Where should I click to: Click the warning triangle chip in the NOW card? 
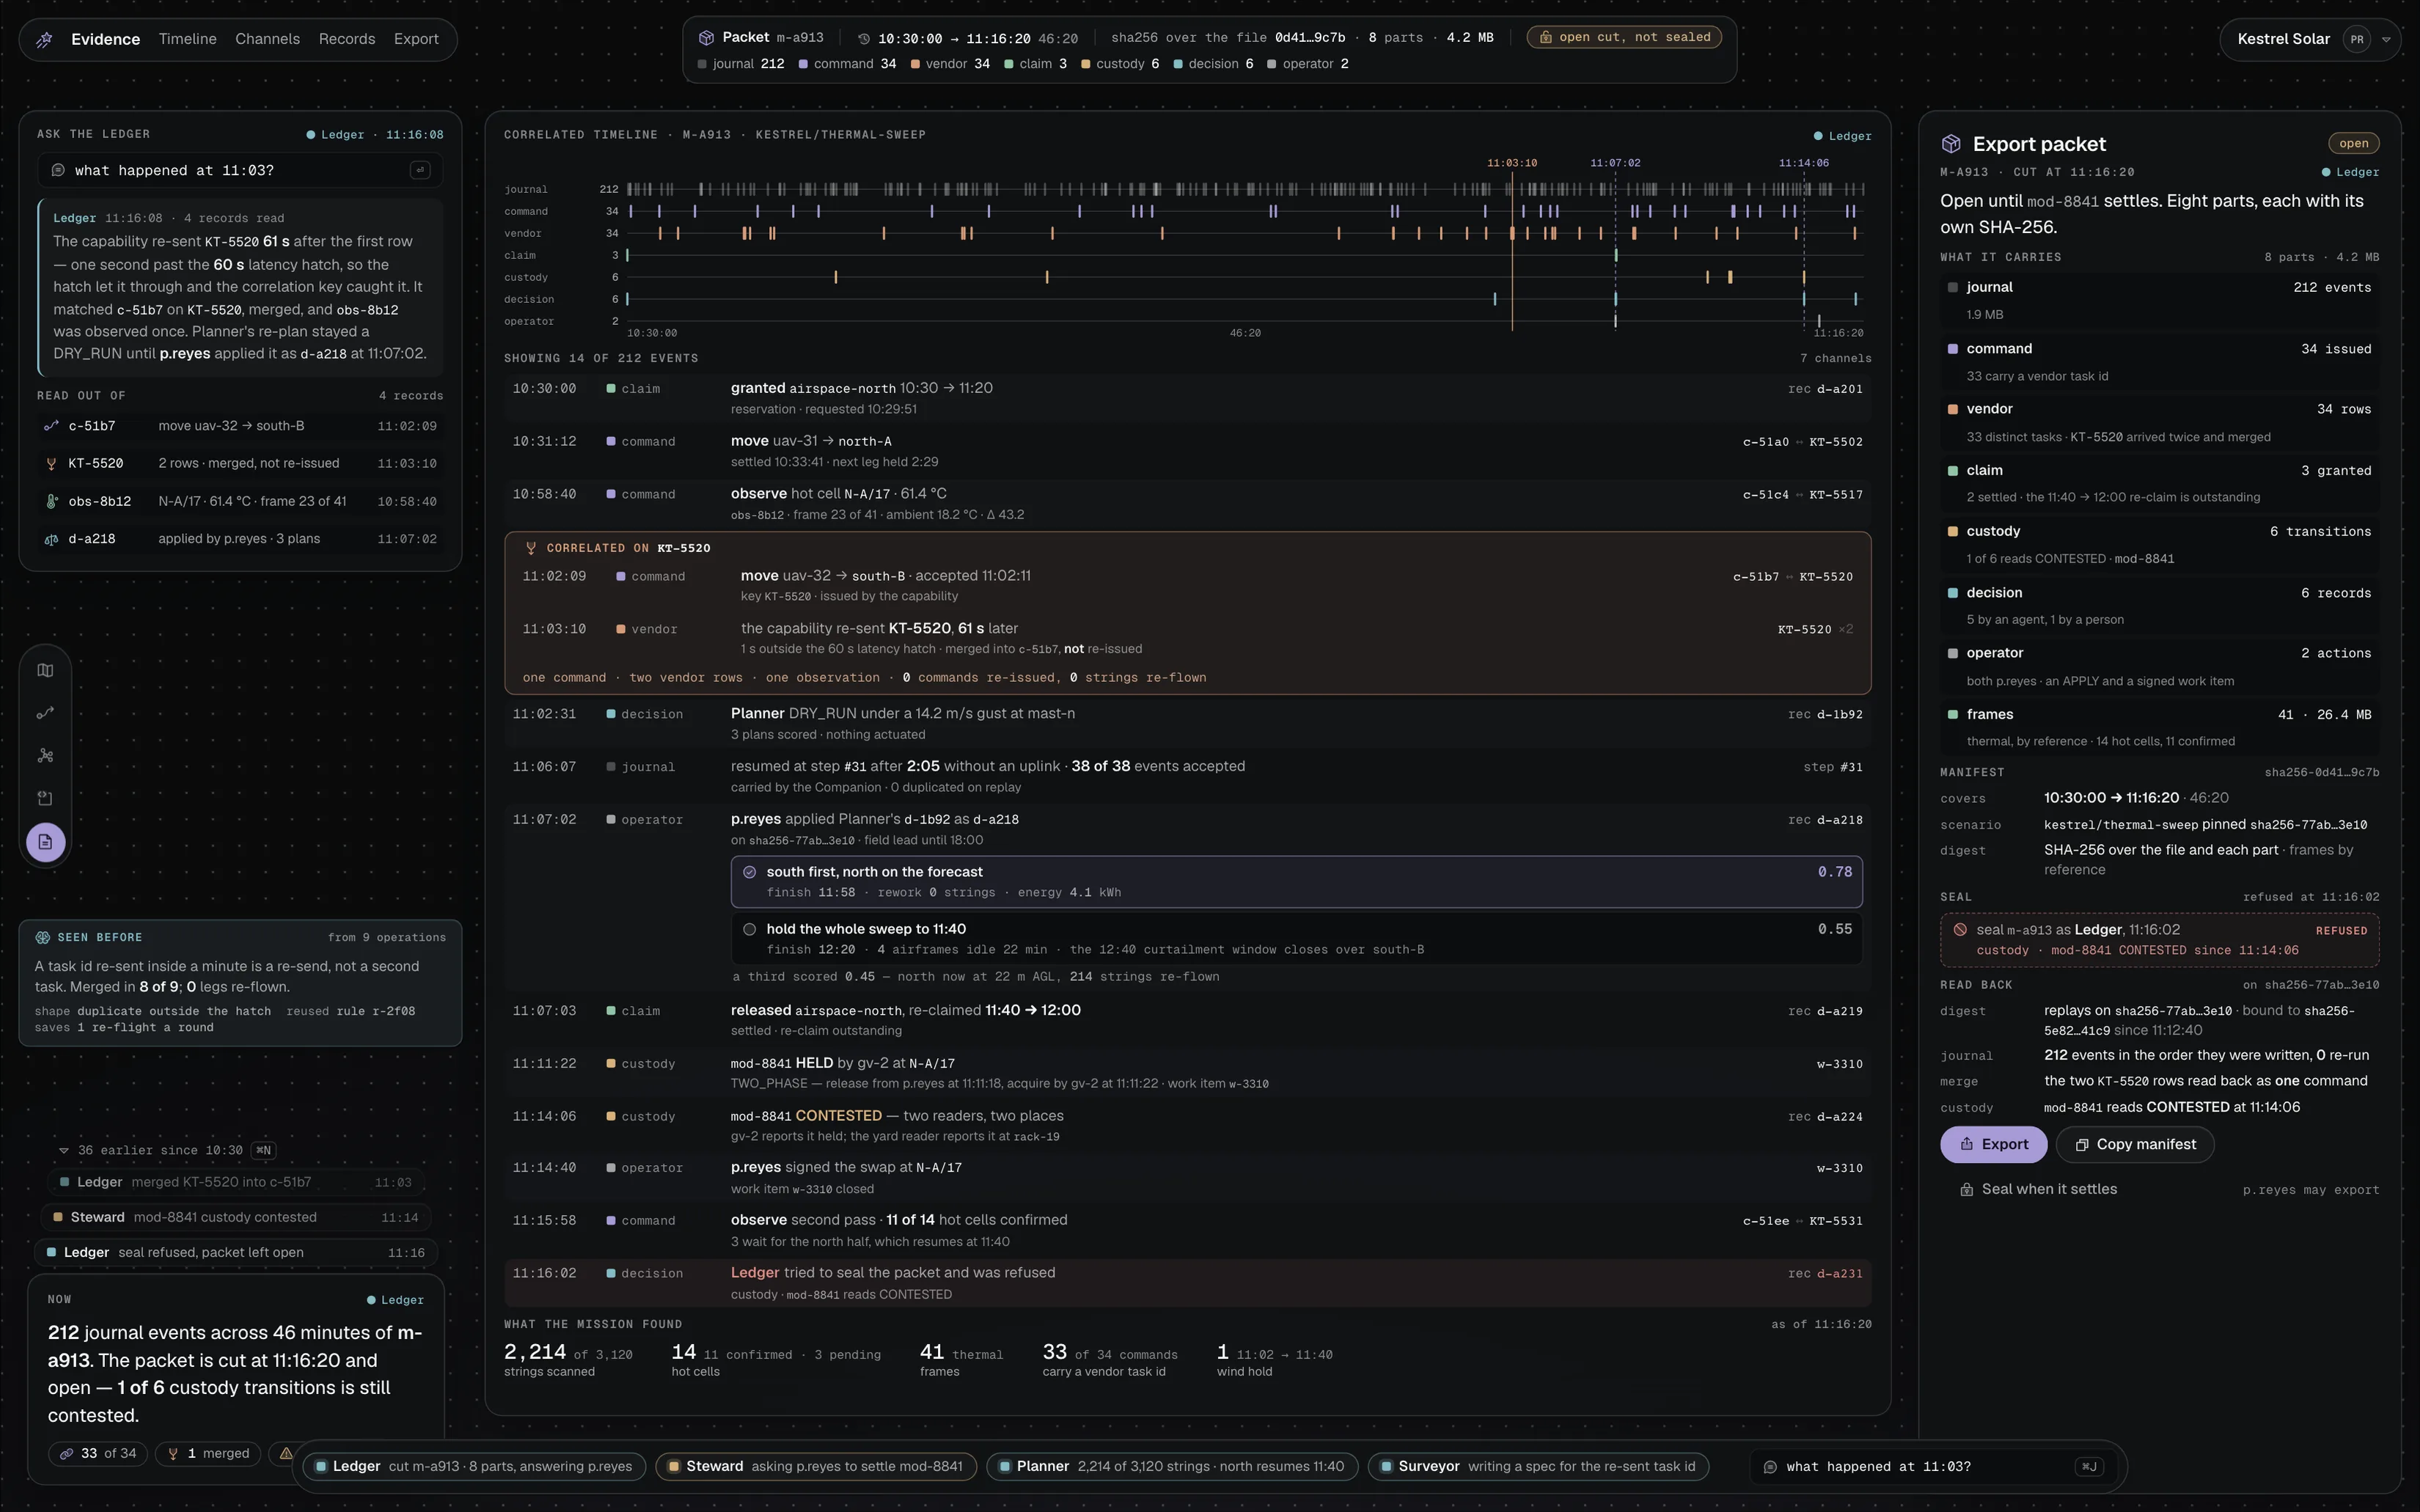coord(286,1454)
